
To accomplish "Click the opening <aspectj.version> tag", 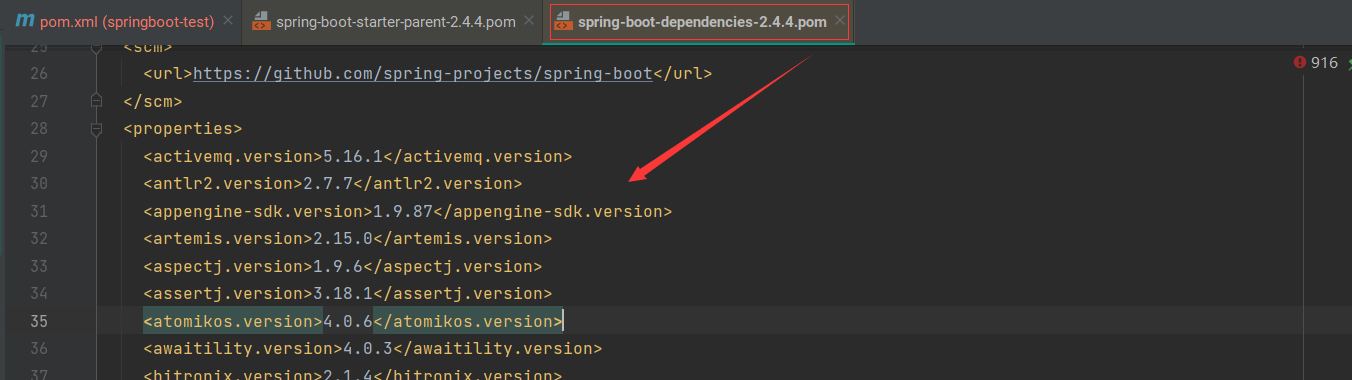I will (227, 267).
